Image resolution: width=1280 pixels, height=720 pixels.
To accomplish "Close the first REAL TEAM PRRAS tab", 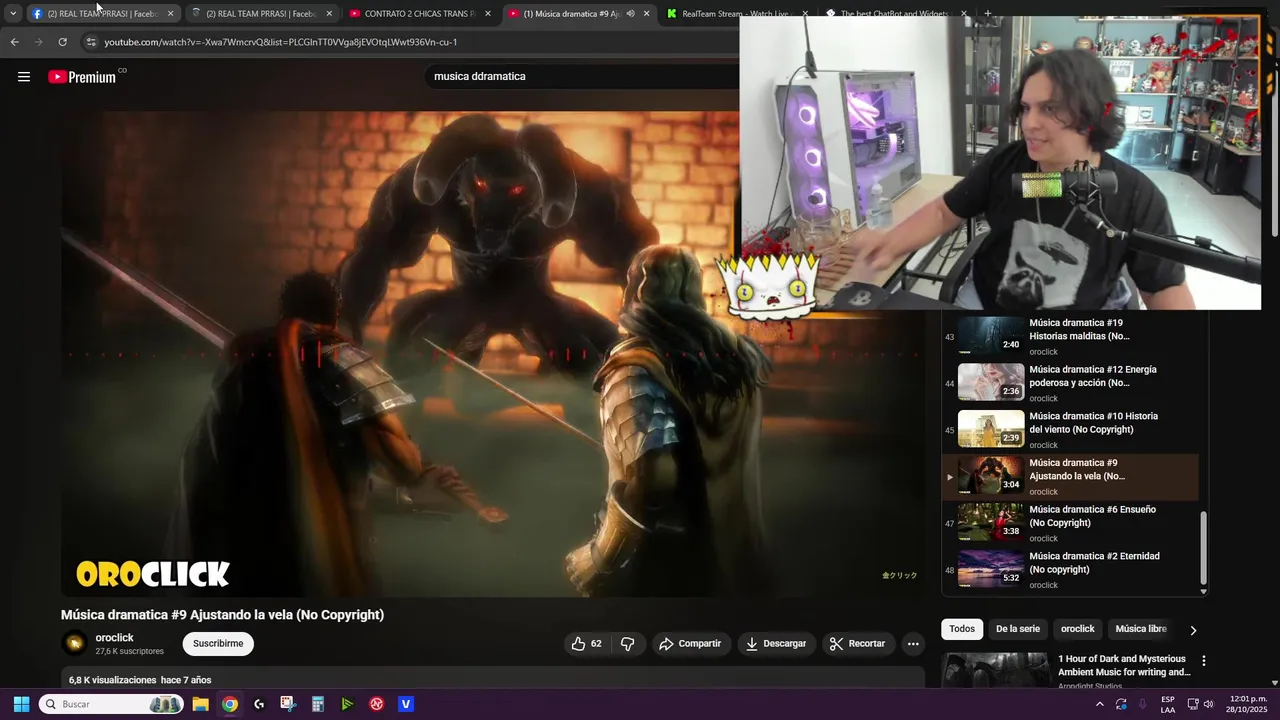I will point(170,14).
